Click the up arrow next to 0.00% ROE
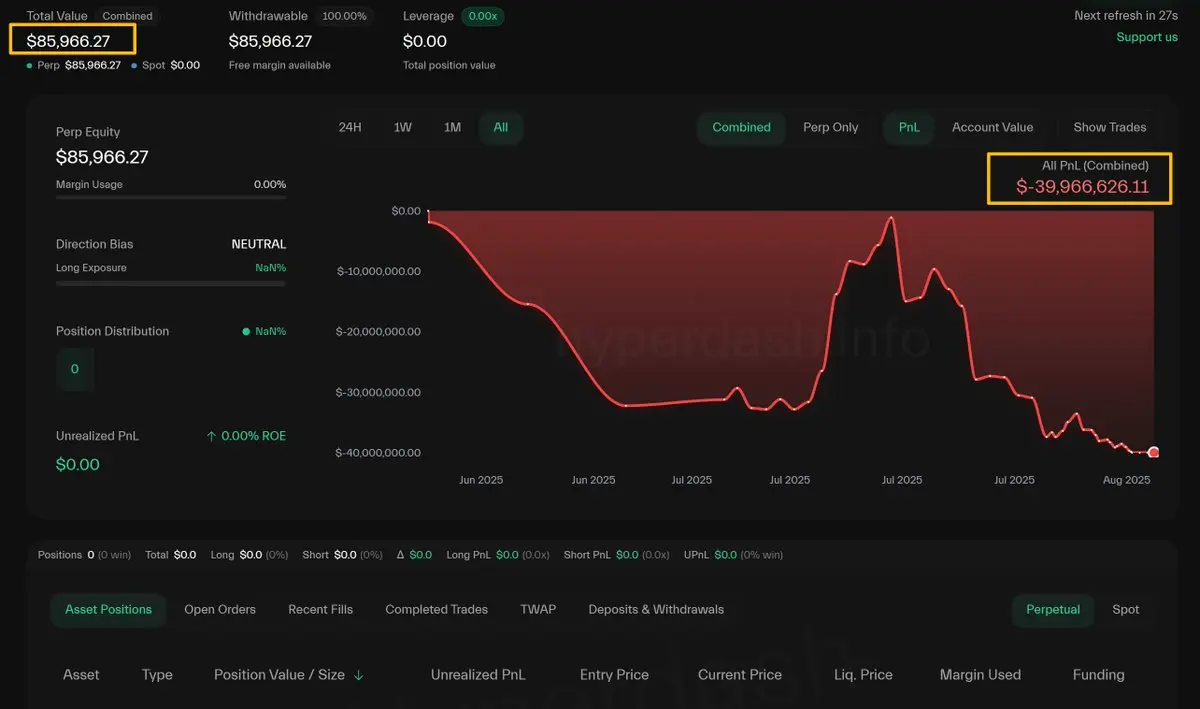 [211, 436]
